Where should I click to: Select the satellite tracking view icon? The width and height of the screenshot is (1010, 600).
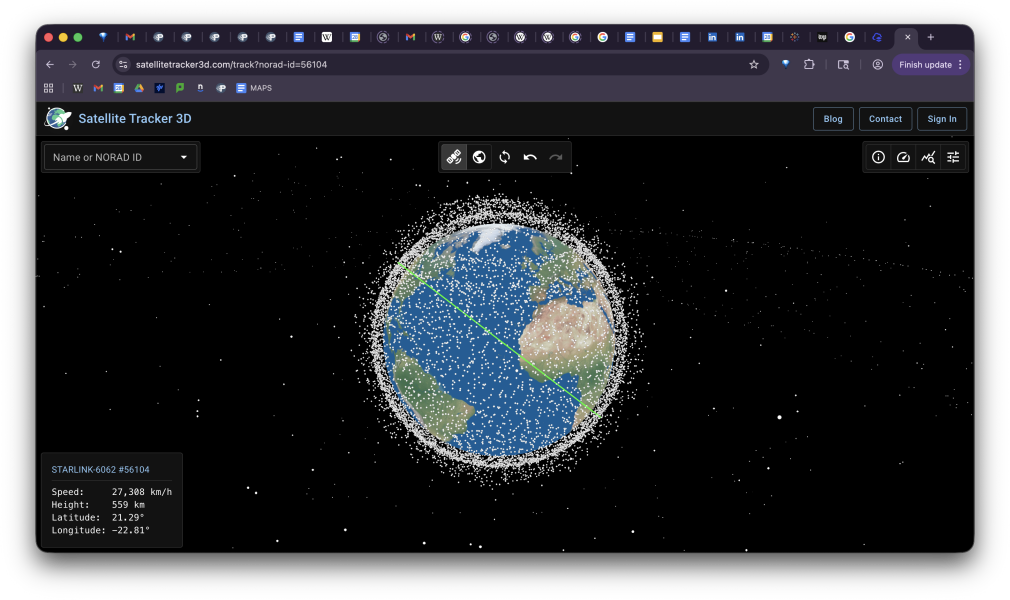pyautogui.click(x=453, y=157)
